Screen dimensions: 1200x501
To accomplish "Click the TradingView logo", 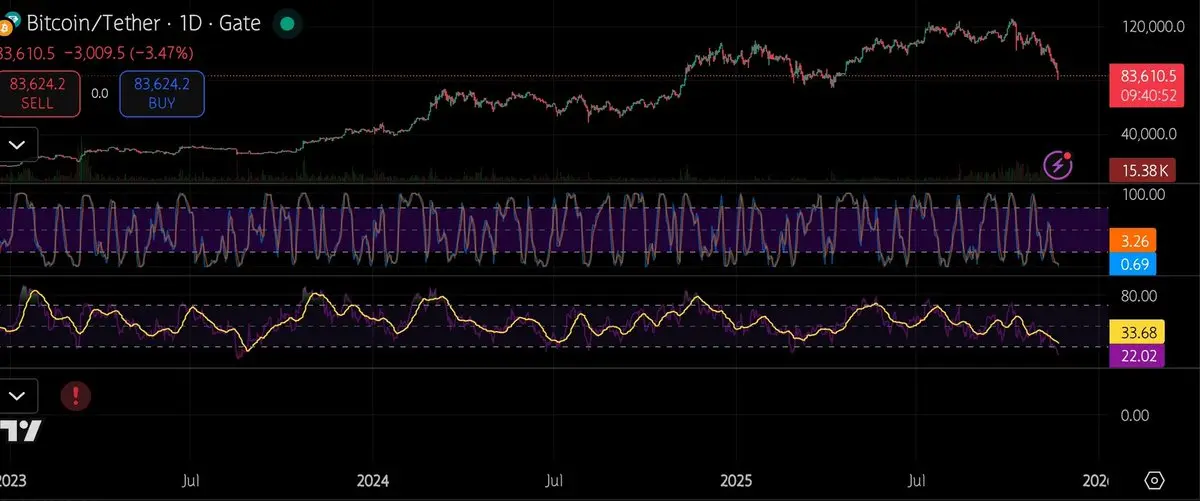I will coord(20,431).
